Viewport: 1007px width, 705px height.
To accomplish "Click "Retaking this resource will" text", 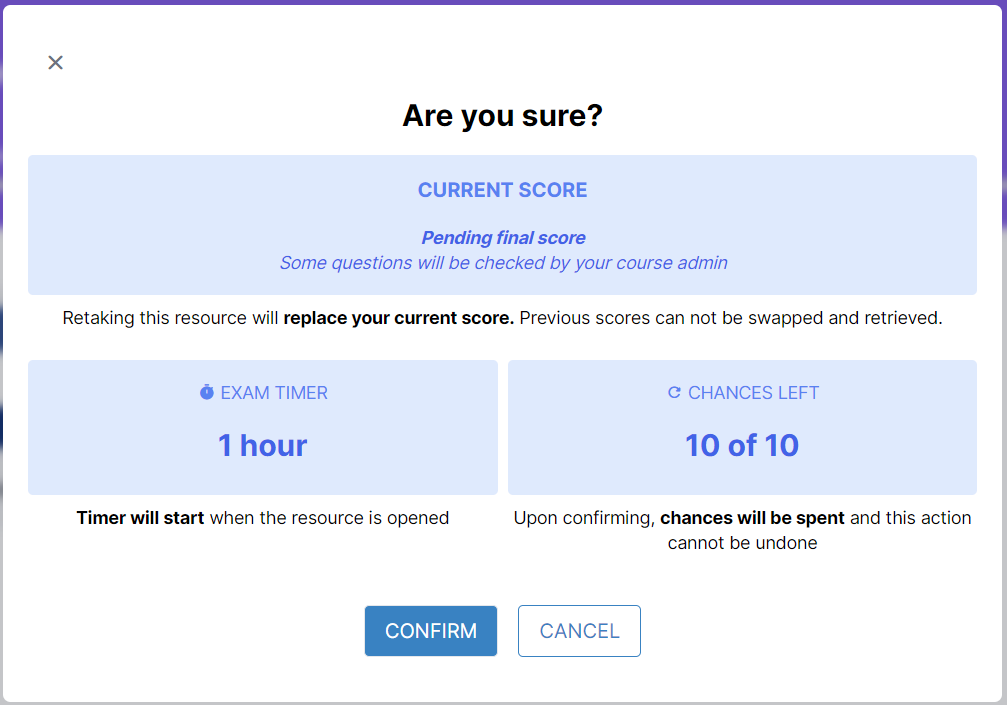I will pos(170,319).
